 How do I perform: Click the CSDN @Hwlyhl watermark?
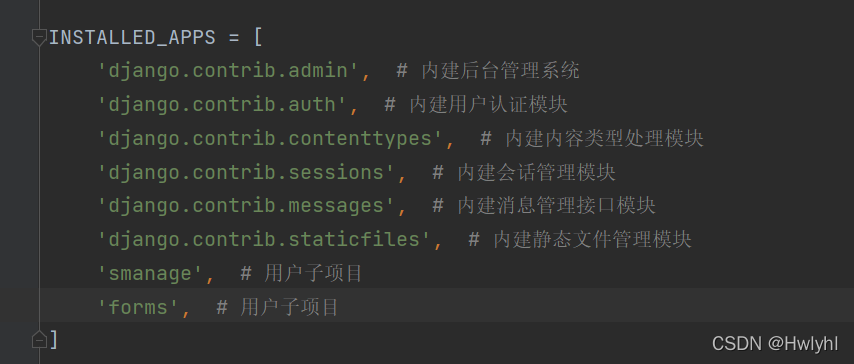point(775,343)
